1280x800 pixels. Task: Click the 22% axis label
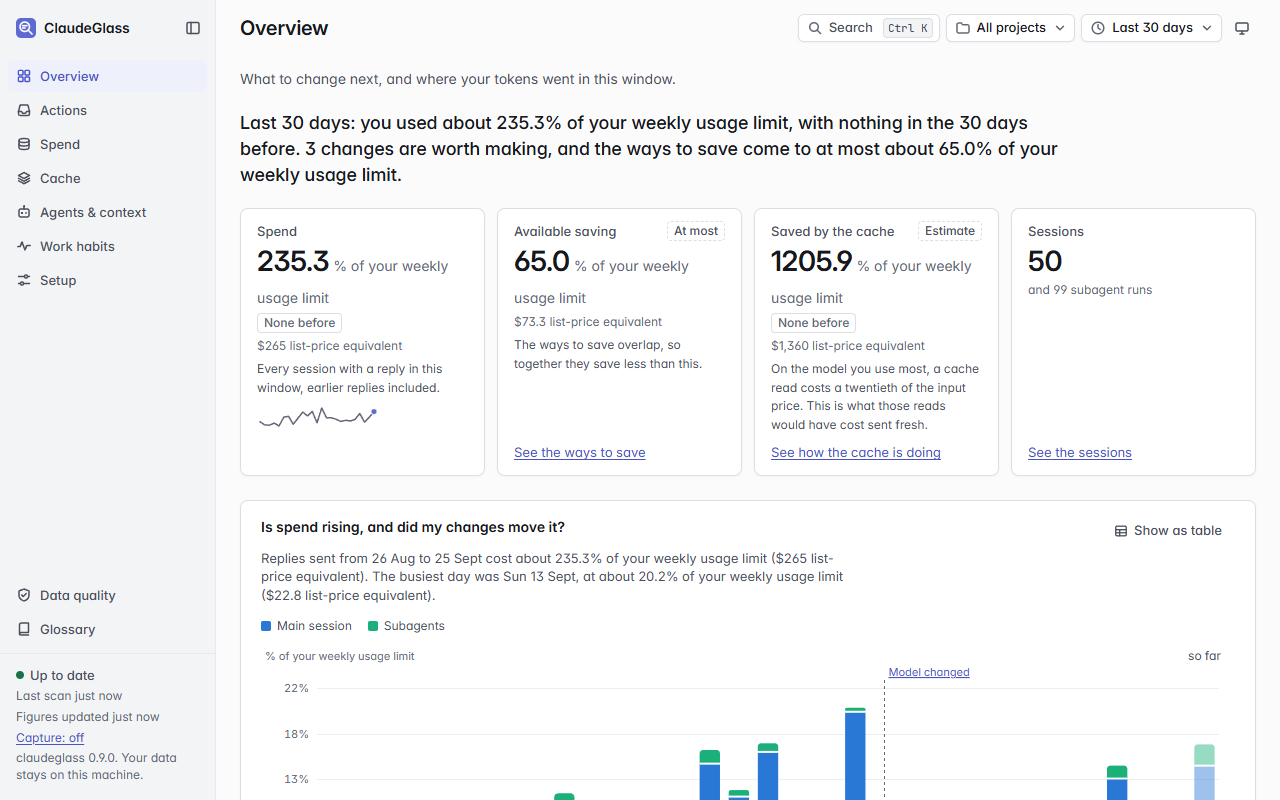[x=296, y=688]
